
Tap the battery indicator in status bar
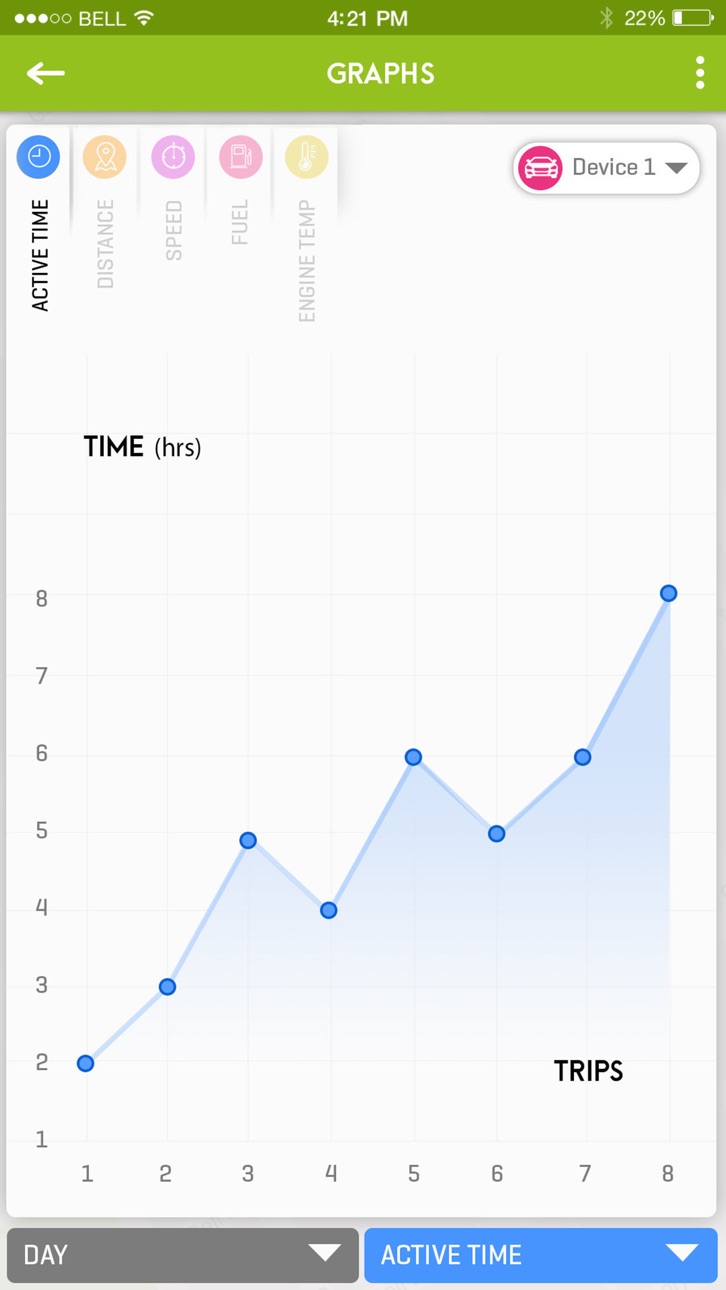click(691, 18)
